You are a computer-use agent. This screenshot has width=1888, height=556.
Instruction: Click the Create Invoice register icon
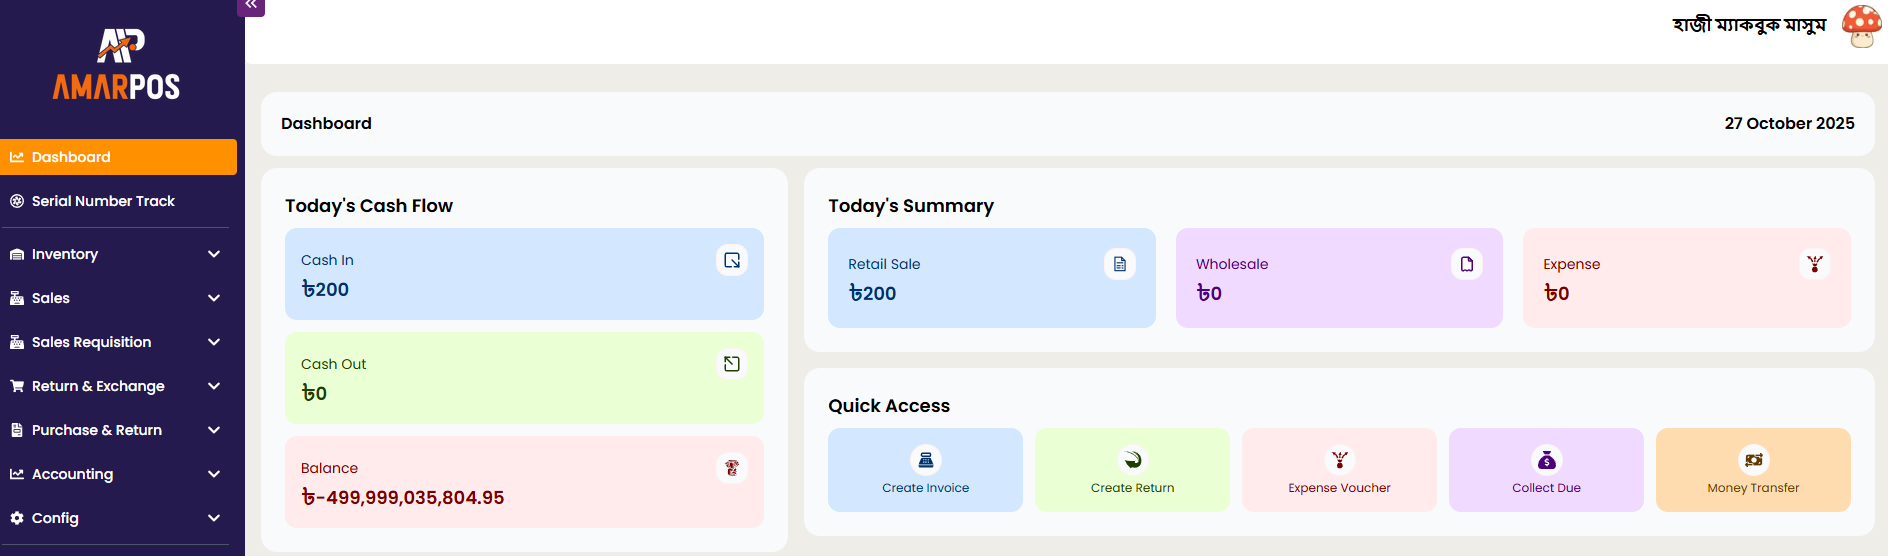(926, 460)
